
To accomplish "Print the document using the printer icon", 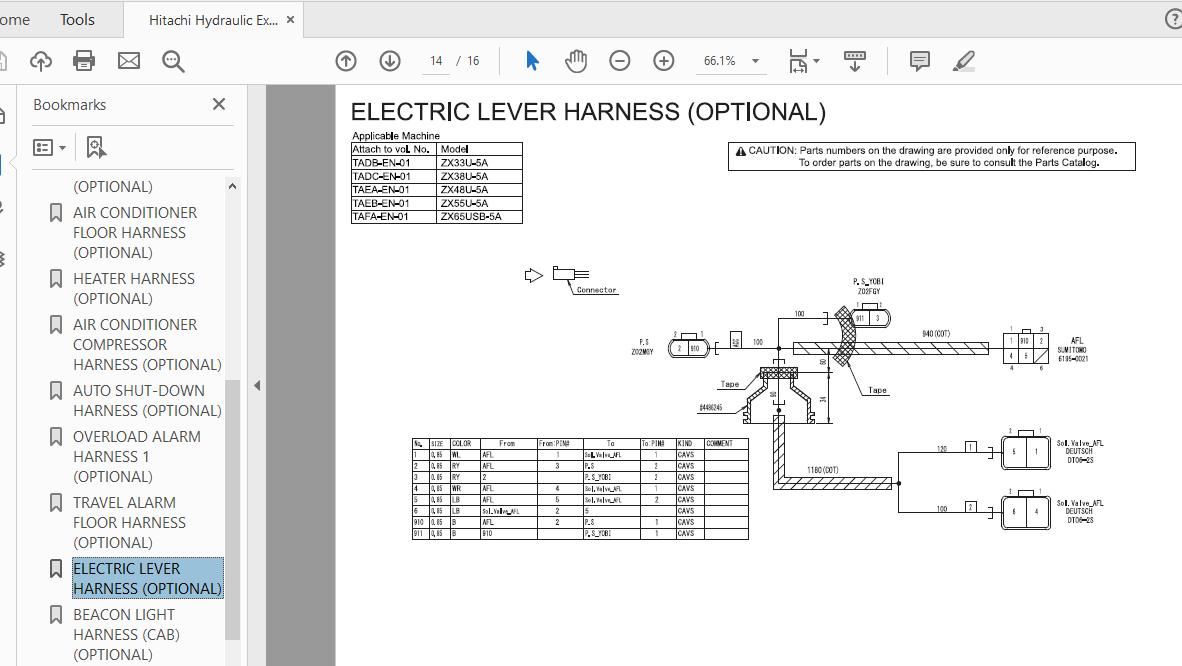I will click(x=84, y=61).
